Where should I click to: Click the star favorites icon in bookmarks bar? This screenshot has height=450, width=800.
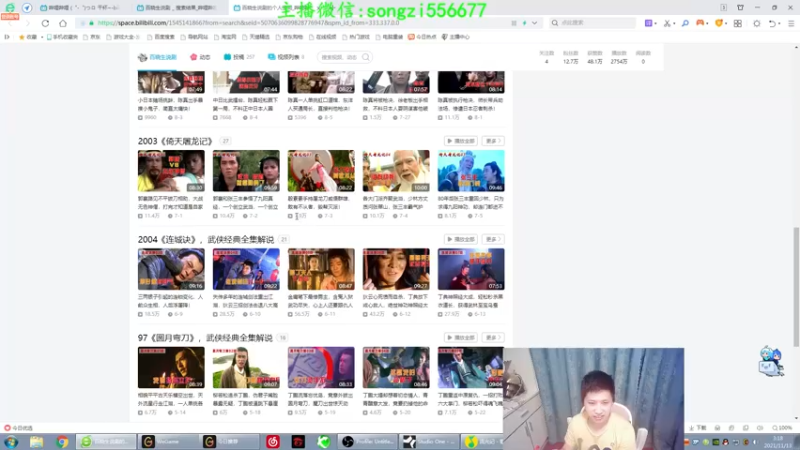coord(21,37)
